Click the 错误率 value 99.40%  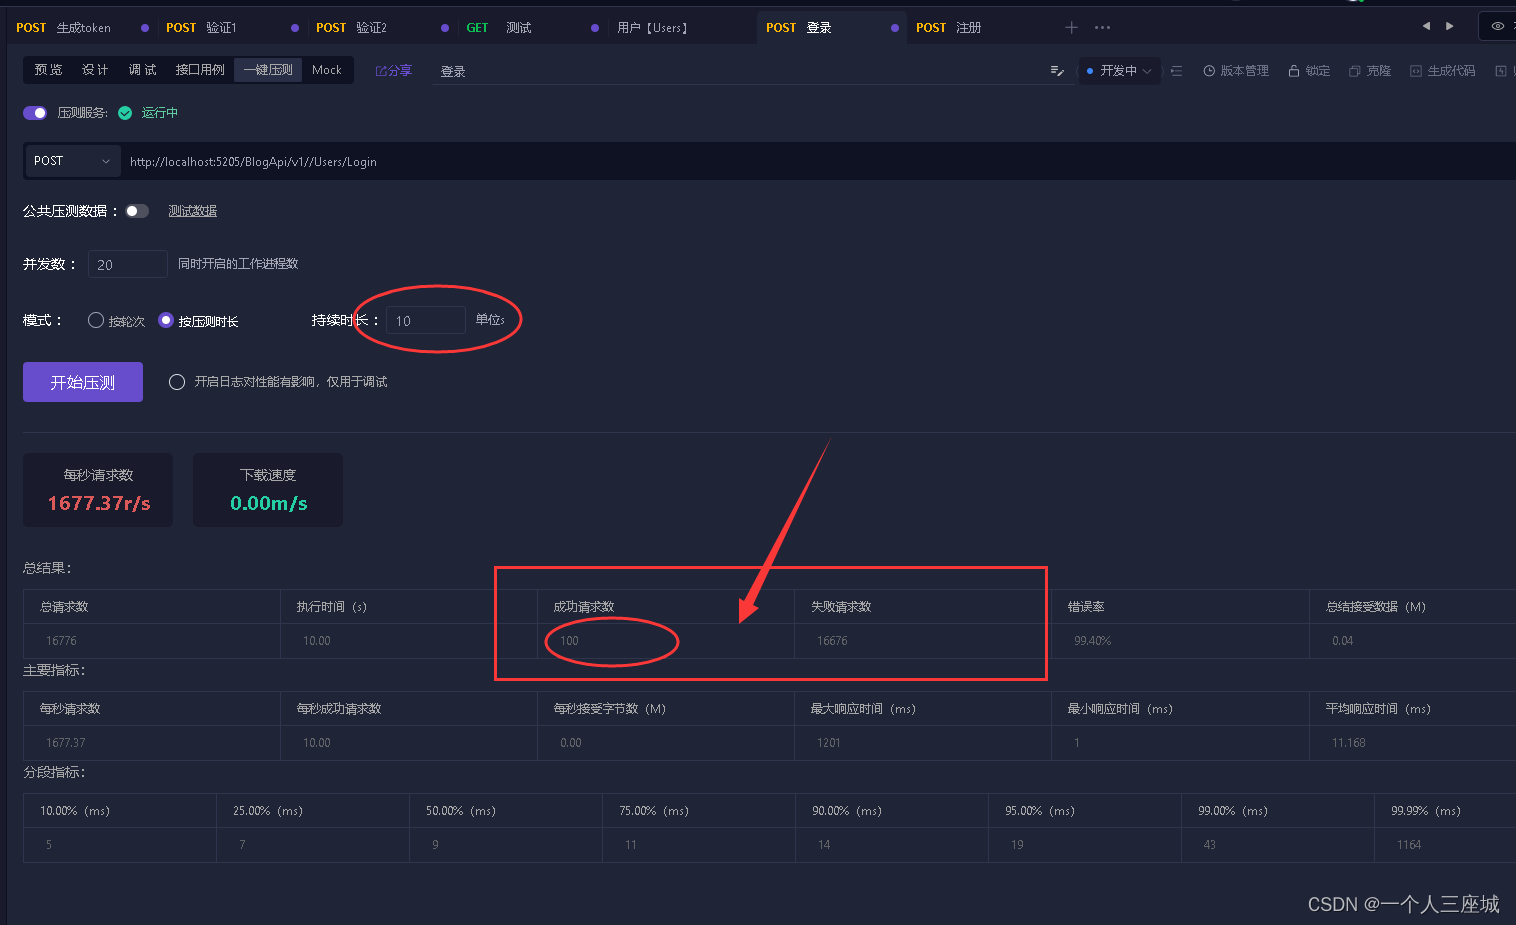pos(1093,641)
